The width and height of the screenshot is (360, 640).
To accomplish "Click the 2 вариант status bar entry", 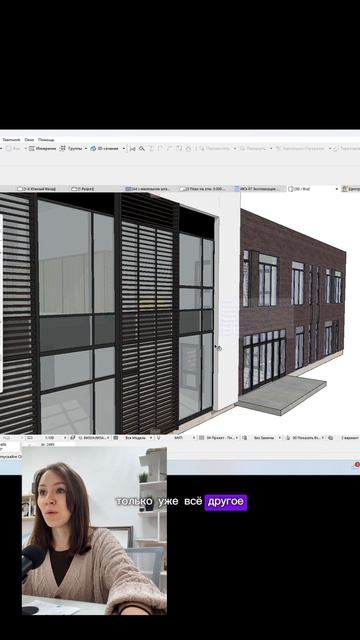I will tap(349, 438).
